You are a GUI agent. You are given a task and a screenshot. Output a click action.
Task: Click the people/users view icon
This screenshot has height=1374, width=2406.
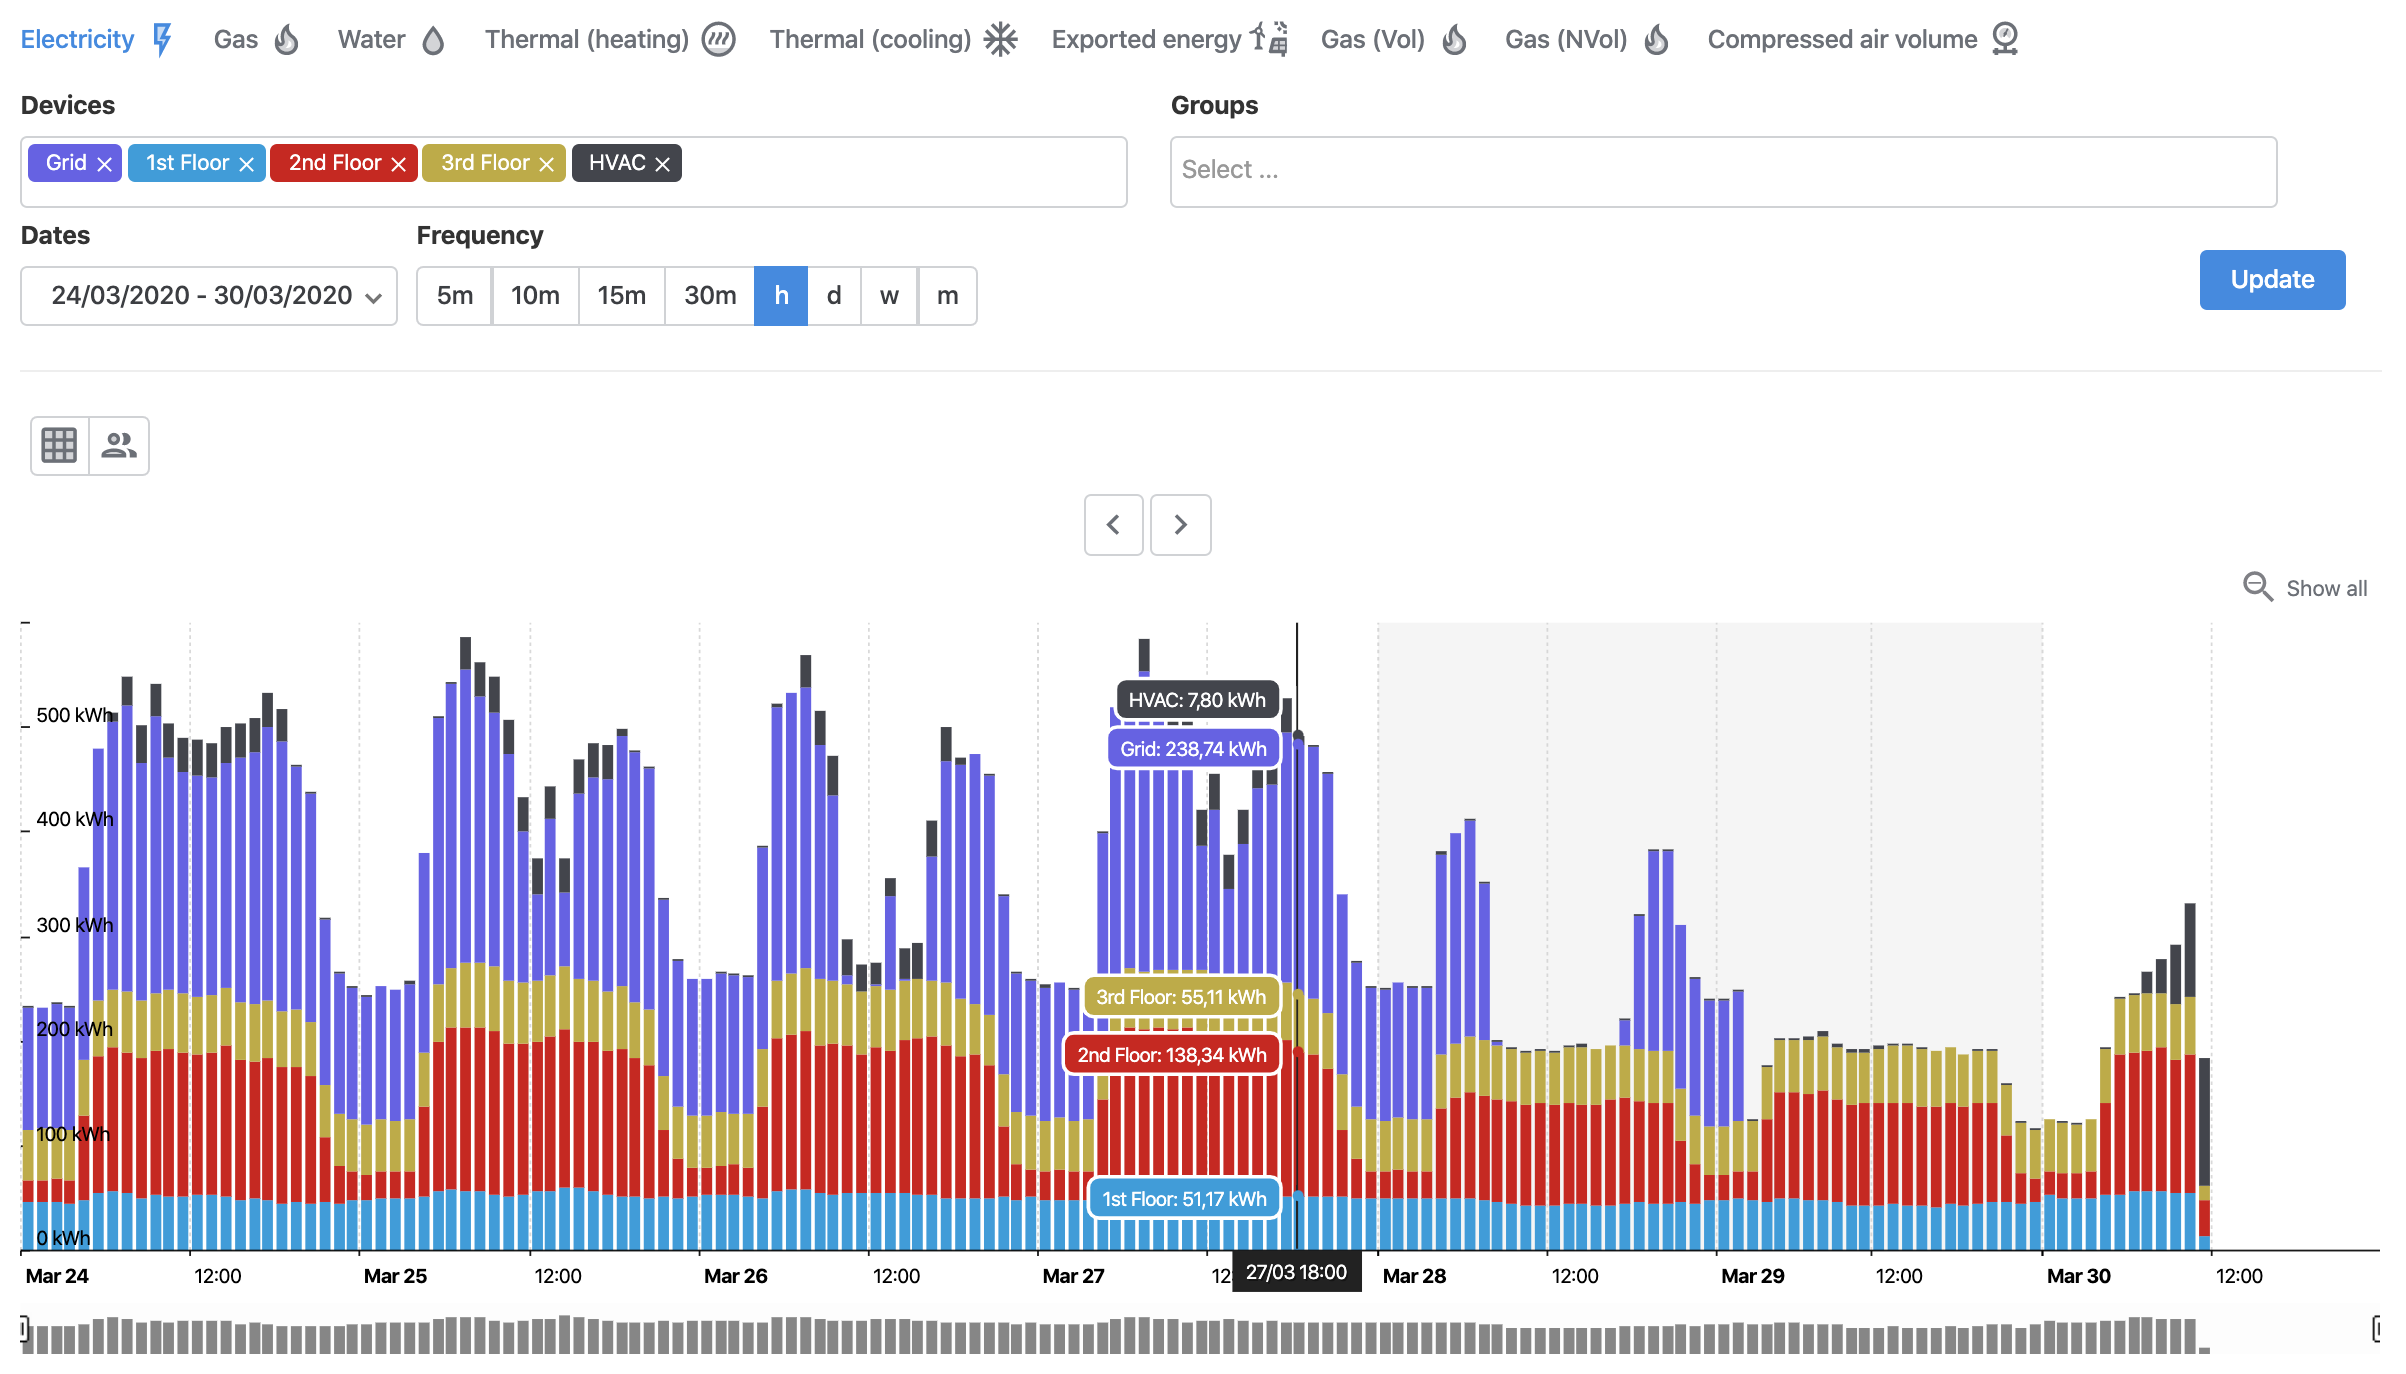point(119,445)
